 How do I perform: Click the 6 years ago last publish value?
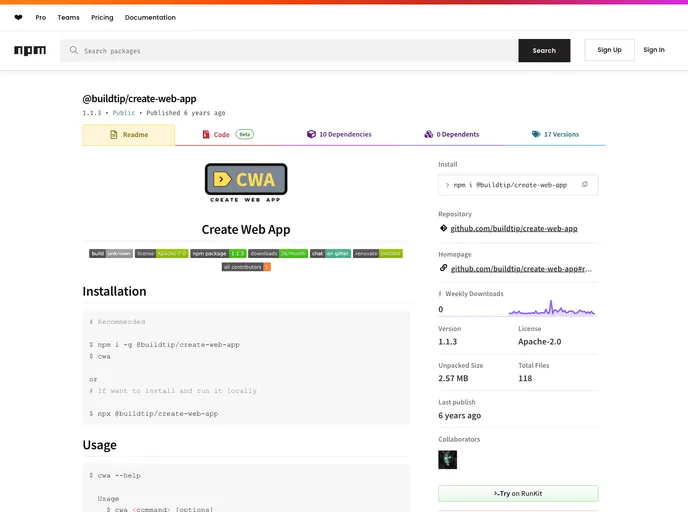[x=460, y=415]
